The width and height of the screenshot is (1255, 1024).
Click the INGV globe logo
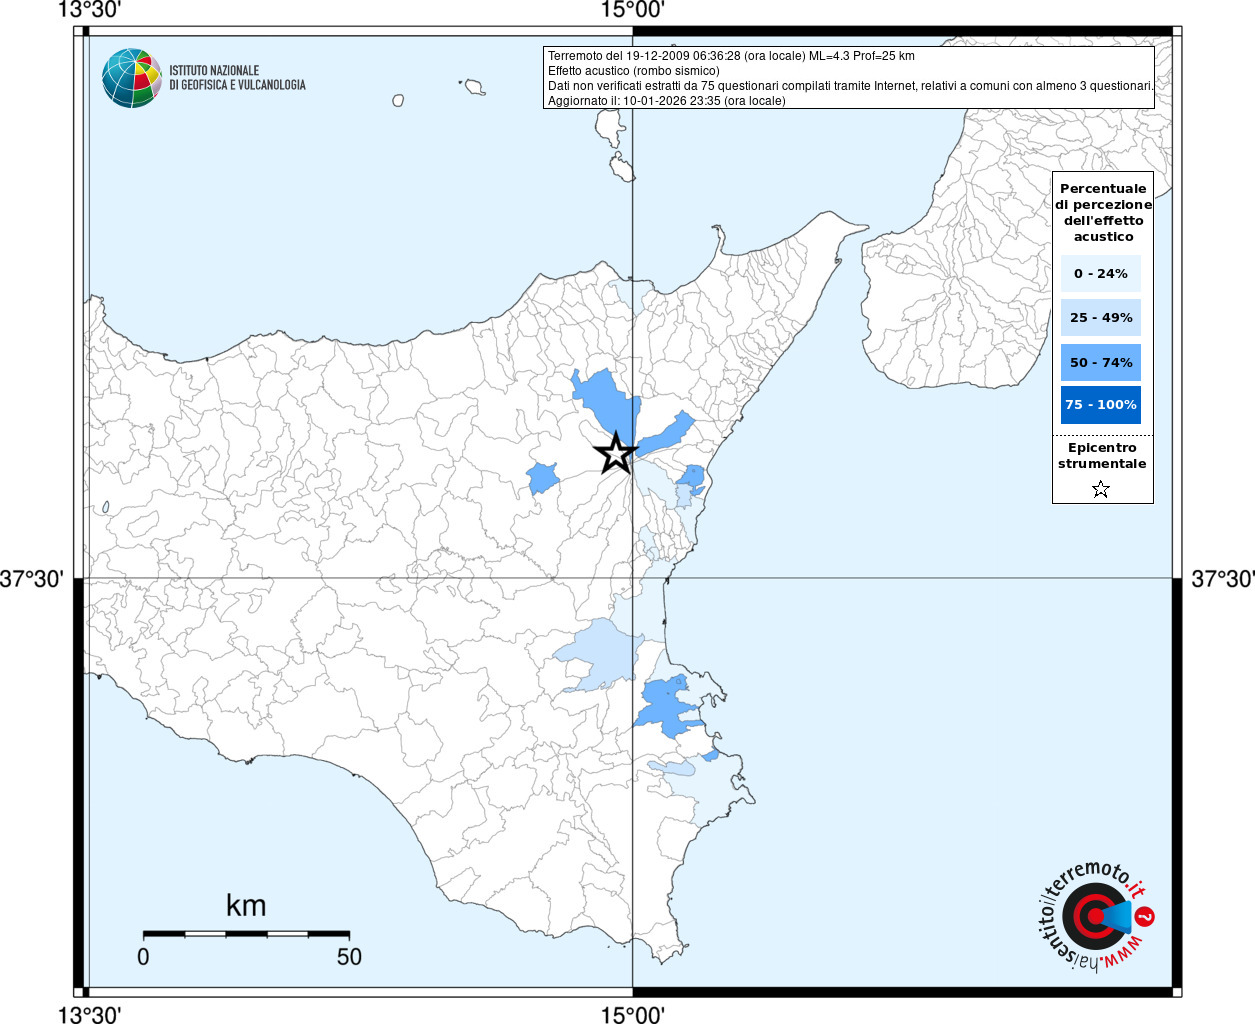point(132,78)
